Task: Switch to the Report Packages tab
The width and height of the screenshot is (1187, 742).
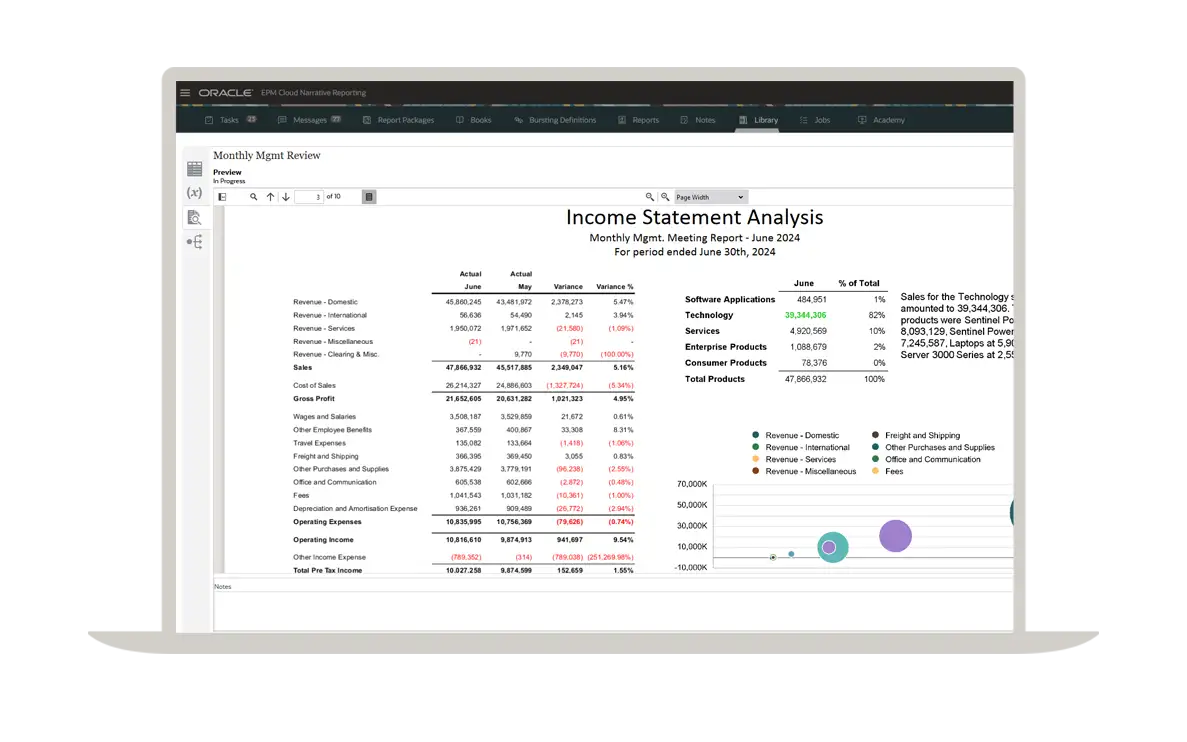Action: (x=398, y=120)
